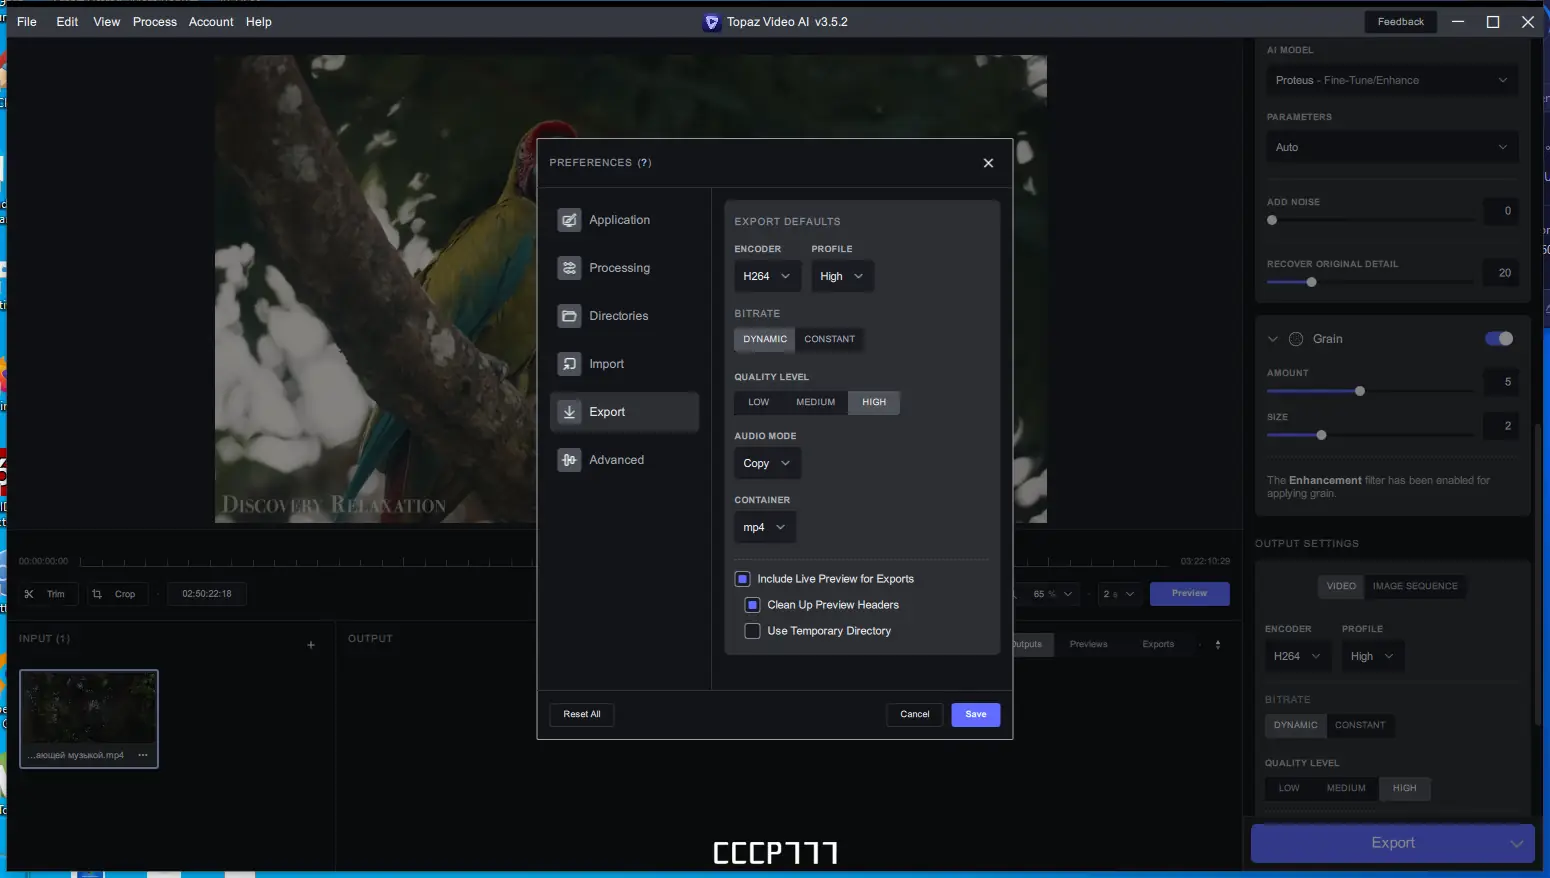Add a new input with the plus icon
Screen dimensions: 1550x878
click(x=311, y=645)
